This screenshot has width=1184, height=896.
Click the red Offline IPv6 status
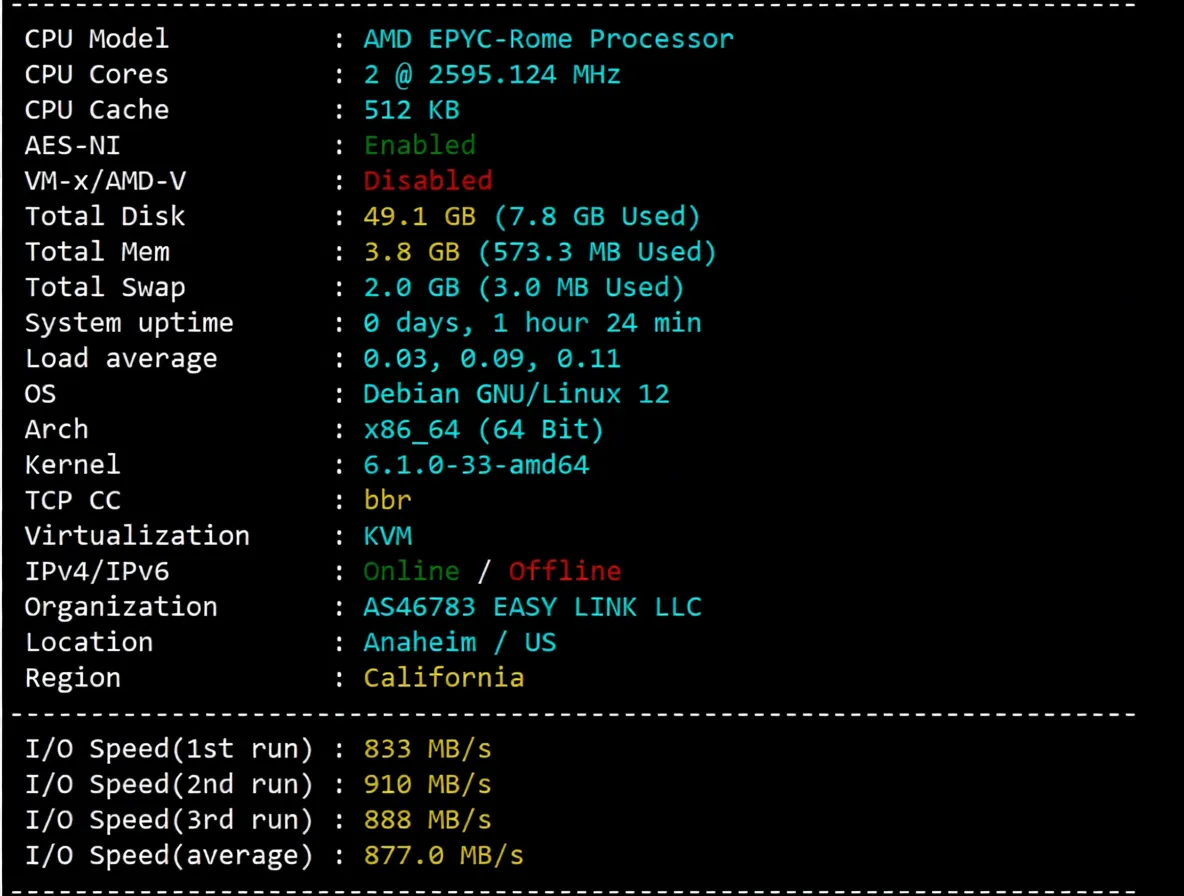coord(565,572)
